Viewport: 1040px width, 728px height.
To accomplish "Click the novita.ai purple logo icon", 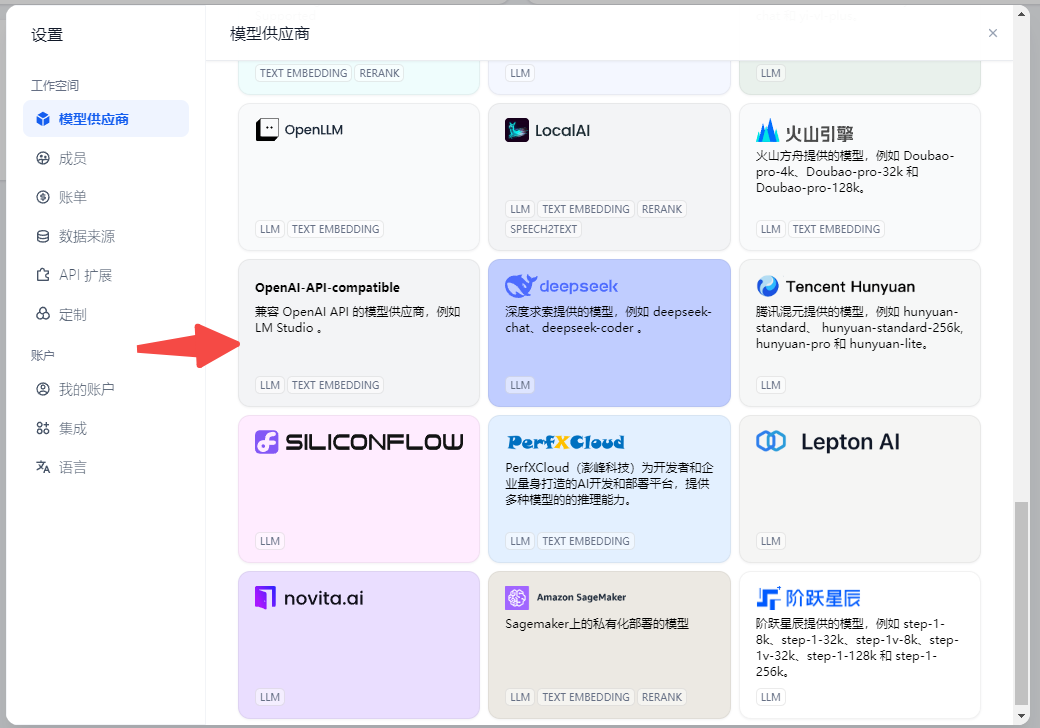I will coord(265,597).
